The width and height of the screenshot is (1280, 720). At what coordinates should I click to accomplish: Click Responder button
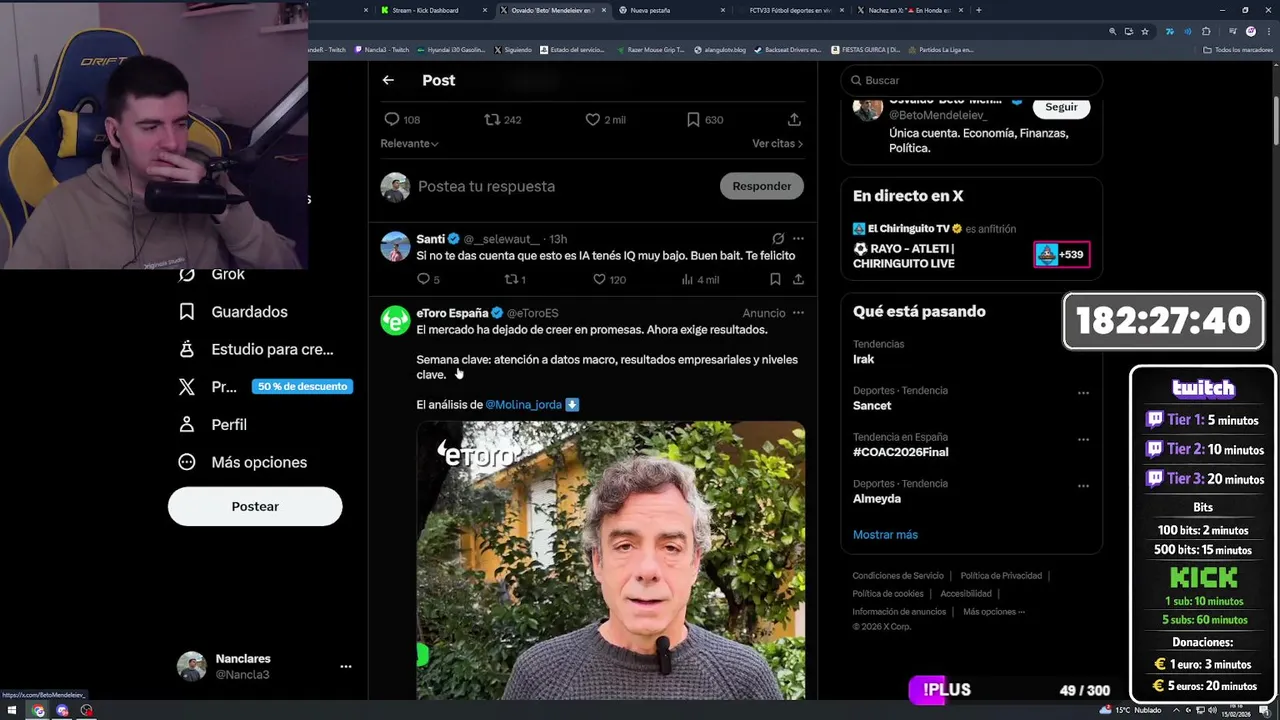(x=761, y=186)
